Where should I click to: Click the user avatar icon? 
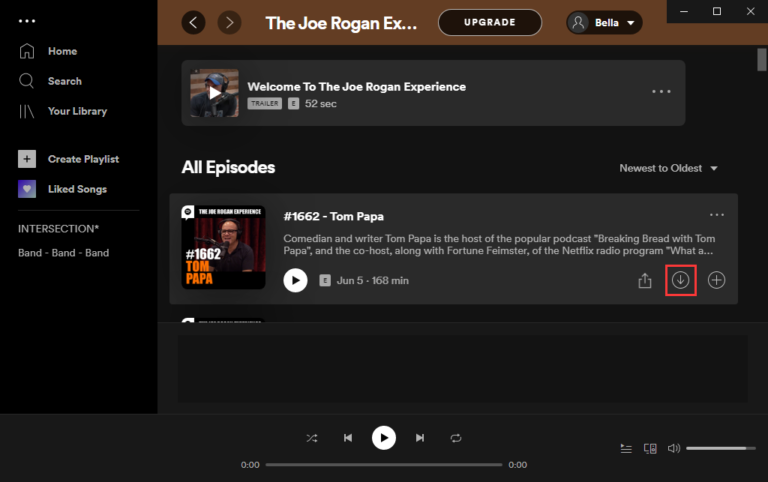pos(578,23)
